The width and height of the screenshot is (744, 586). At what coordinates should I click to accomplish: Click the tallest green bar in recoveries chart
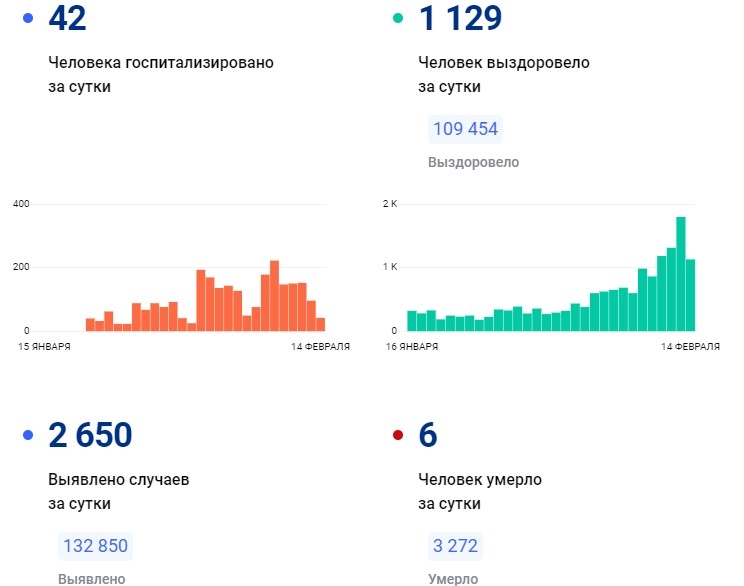pos(681,273)
